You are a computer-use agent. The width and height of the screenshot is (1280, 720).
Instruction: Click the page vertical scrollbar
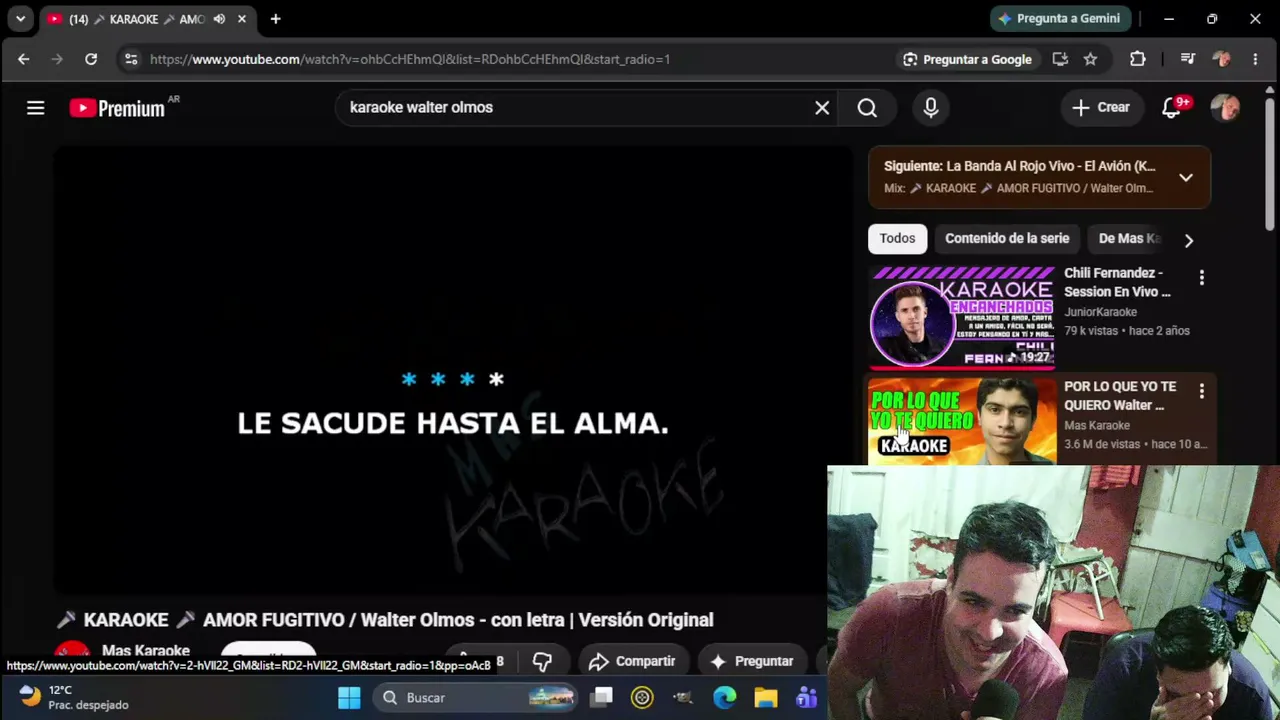coord(1272,165)
